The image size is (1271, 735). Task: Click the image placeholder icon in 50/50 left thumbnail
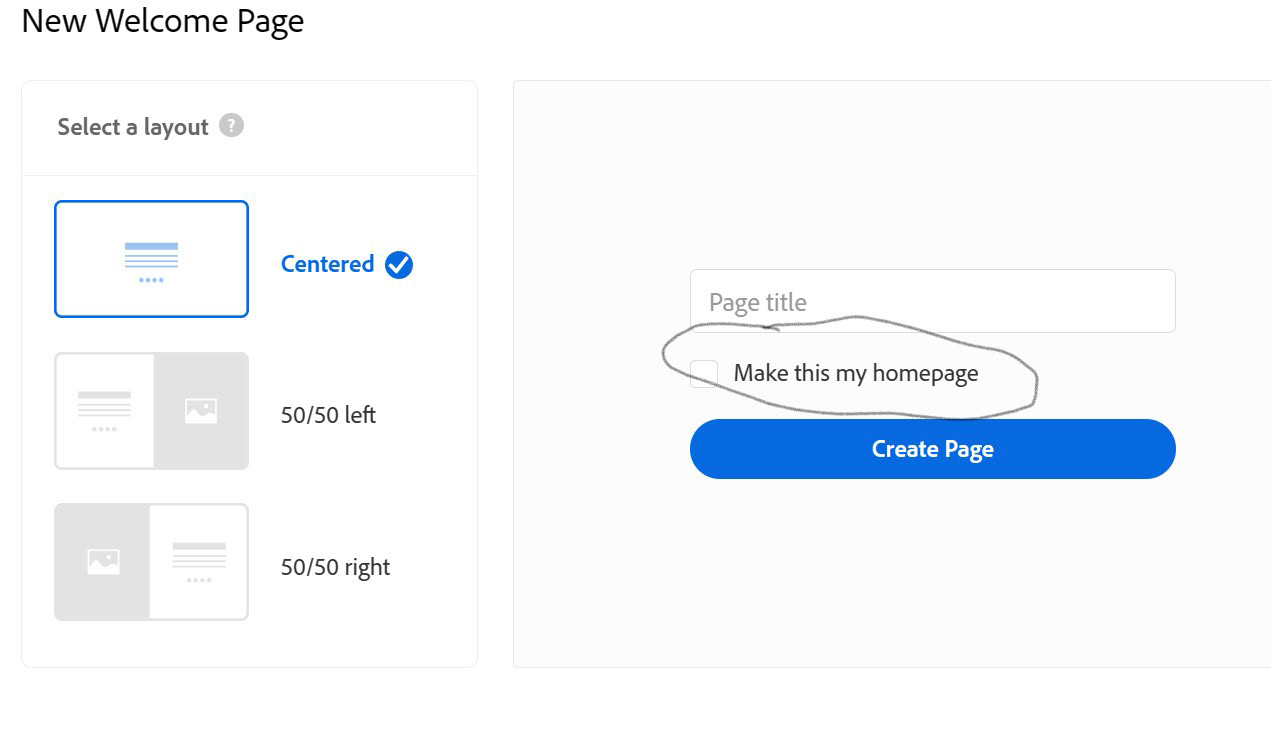click(201, 411)
